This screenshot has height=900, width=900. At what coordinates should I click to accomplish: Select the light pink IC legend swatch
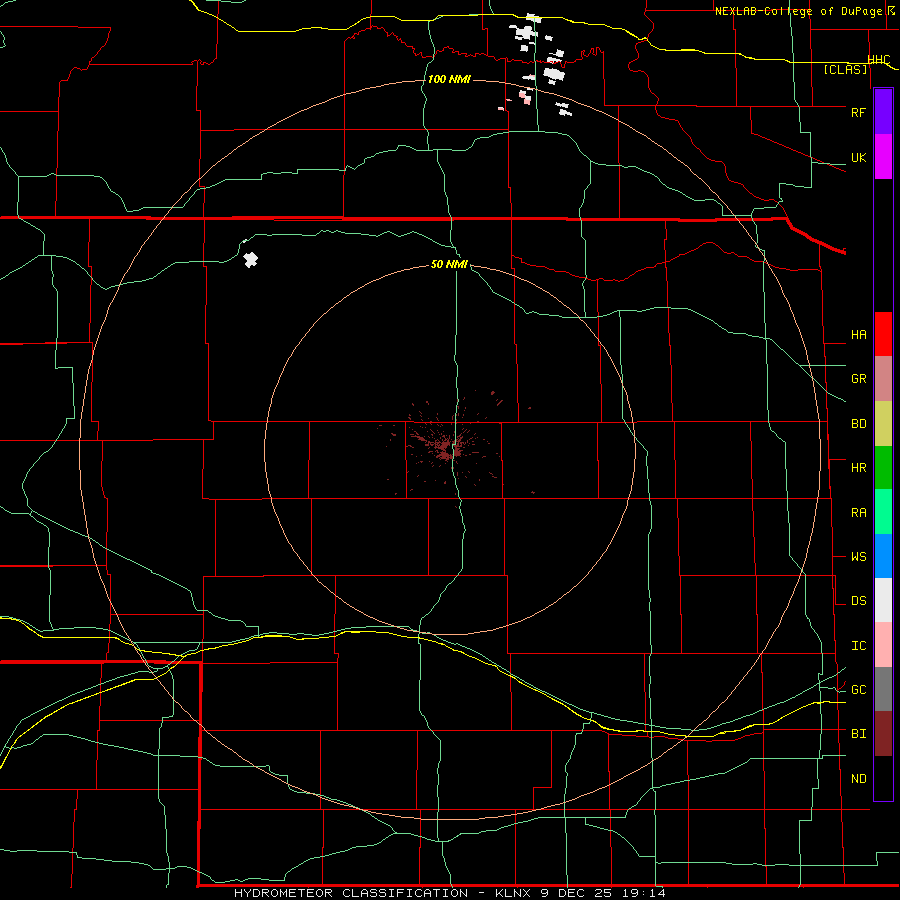pyautogui.click(x=883, y=645)
